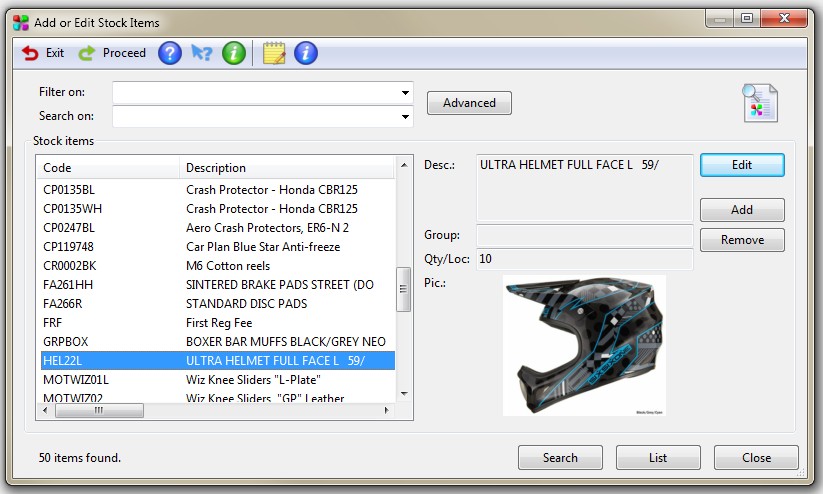This screenshot has width=823, height=494.
Task: Click the Close button at the bottom
Action: pos(756,458)
